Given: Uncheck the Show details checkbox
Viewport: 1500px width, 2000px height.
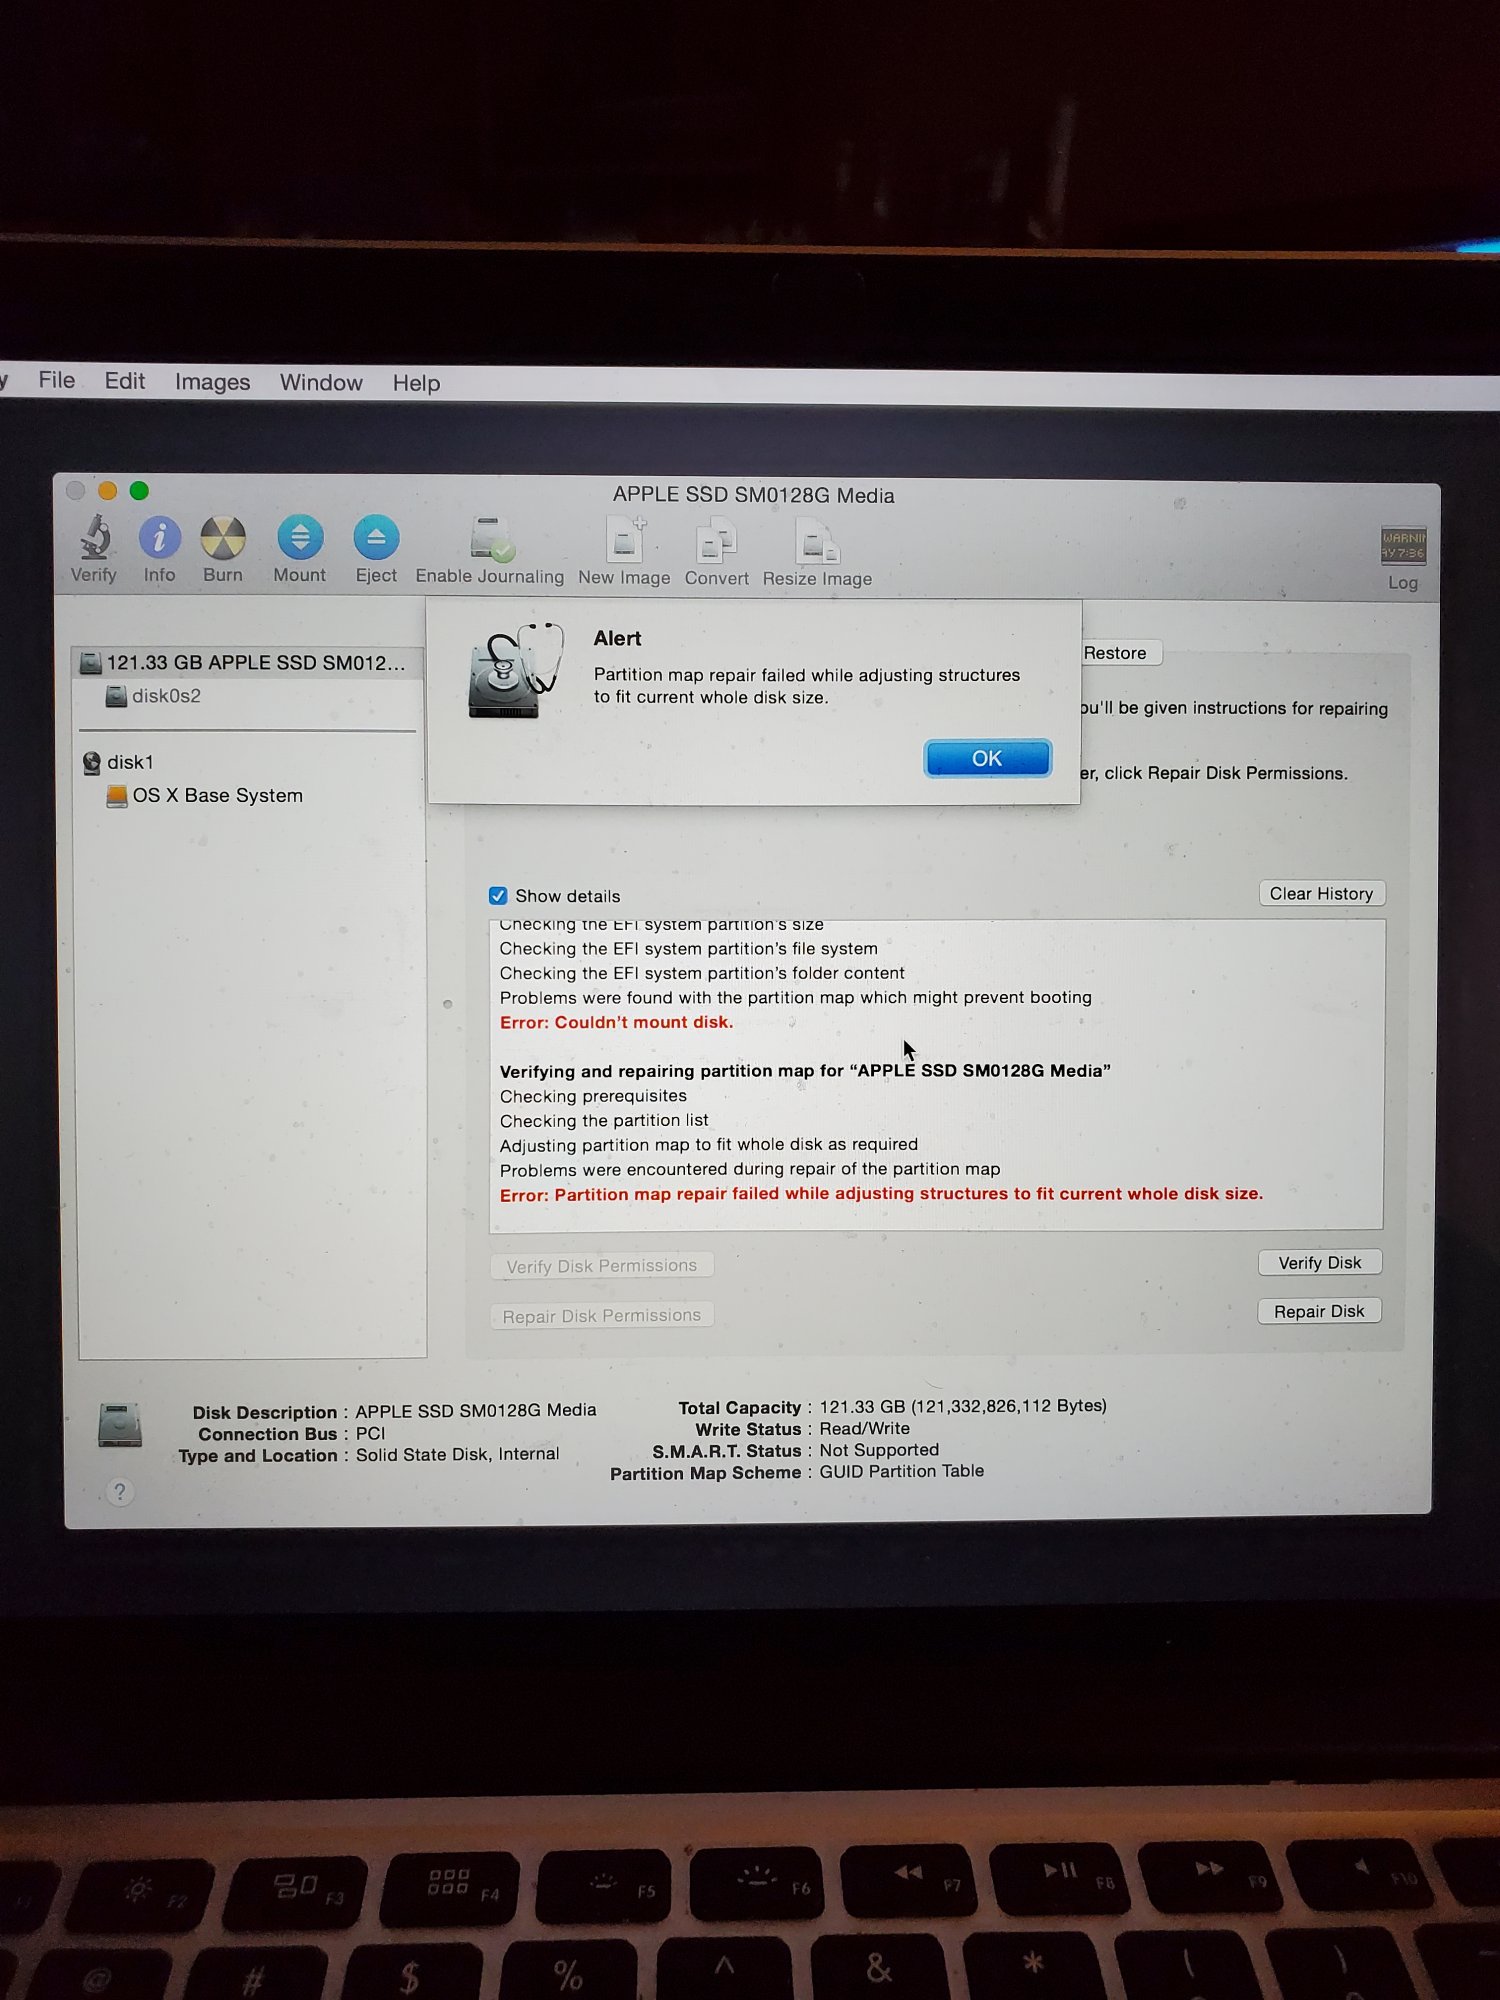Looking at the screenshot, I should tap(498, 895).
